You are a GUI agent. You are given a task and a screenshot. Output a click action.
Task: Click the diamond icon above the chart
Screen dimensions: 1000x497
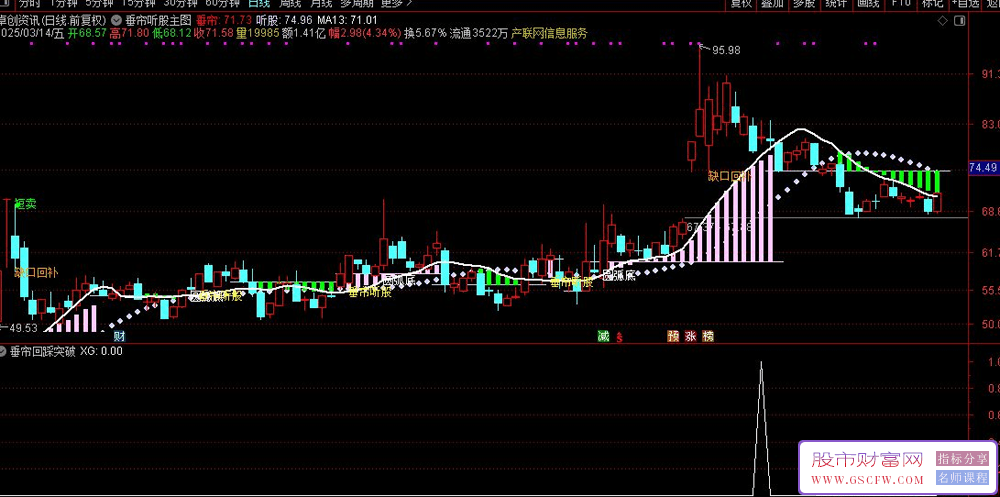[x=943, y=21]
